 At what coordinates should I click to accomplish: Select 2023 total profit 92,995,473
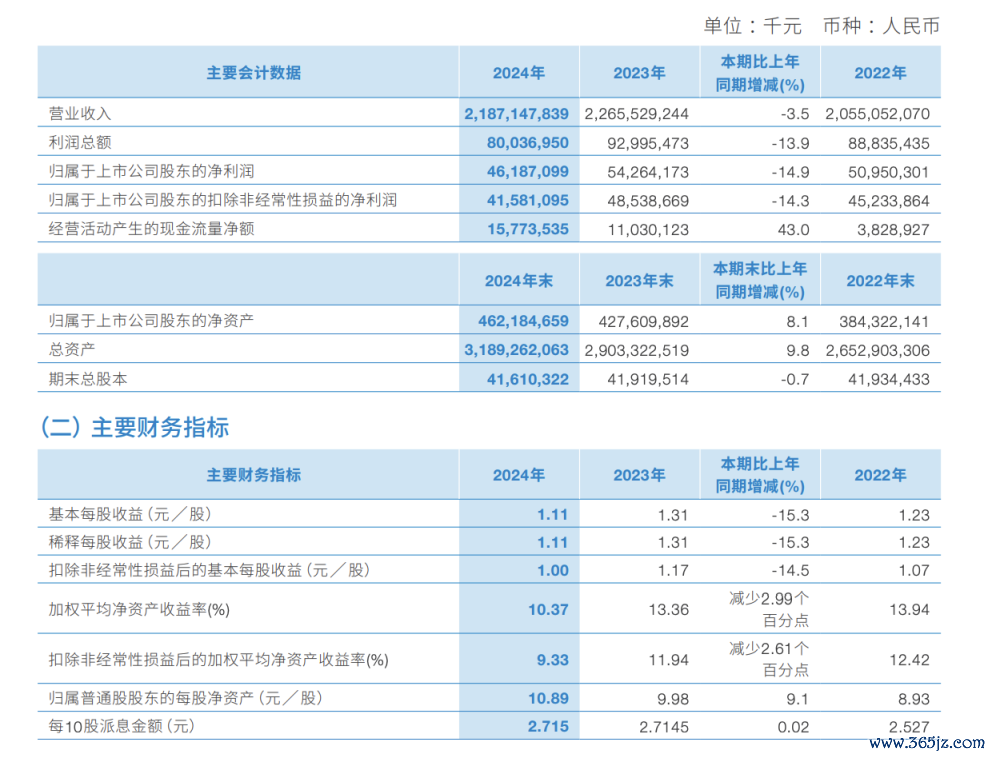pos(648,143)
